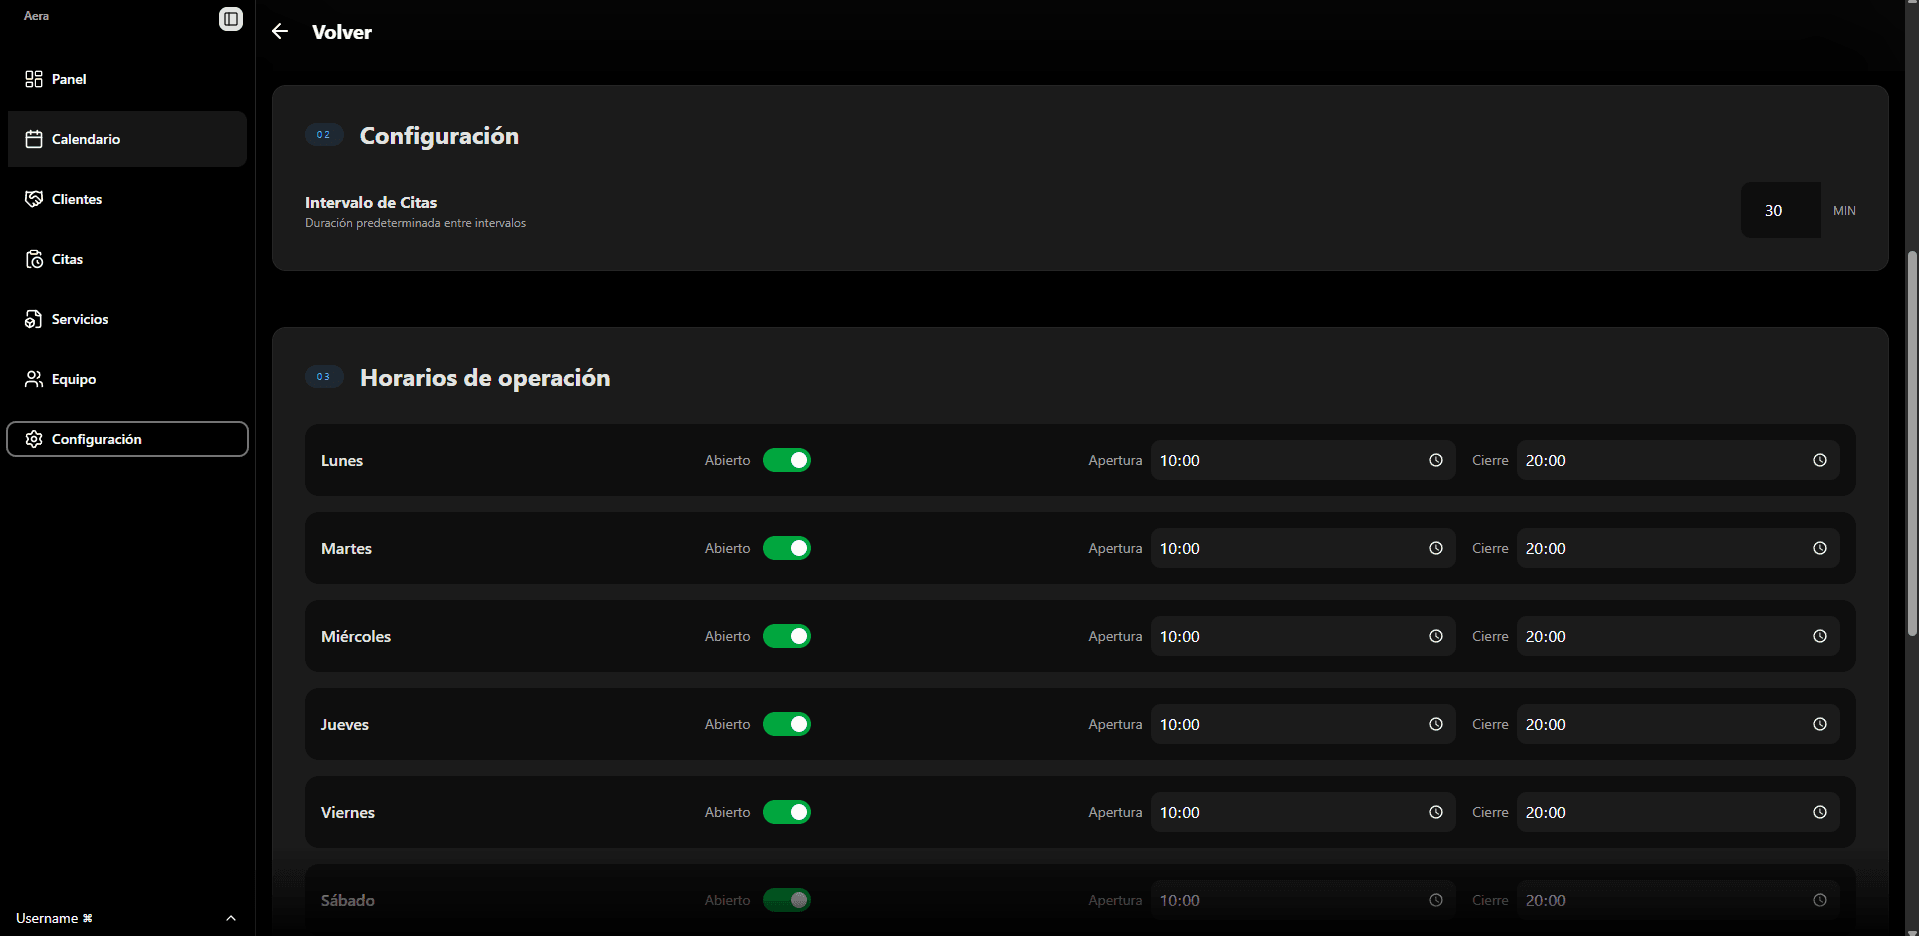Open time picker clock for Sábado Apertura

pyautogui.click(x=1436, y=900)
